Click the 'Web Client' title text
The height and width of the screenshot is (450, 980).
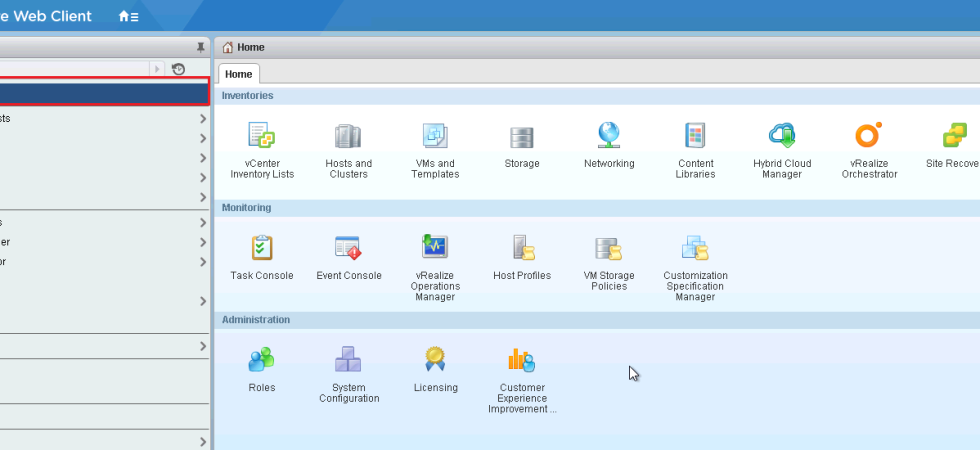[x=52, y=16]
